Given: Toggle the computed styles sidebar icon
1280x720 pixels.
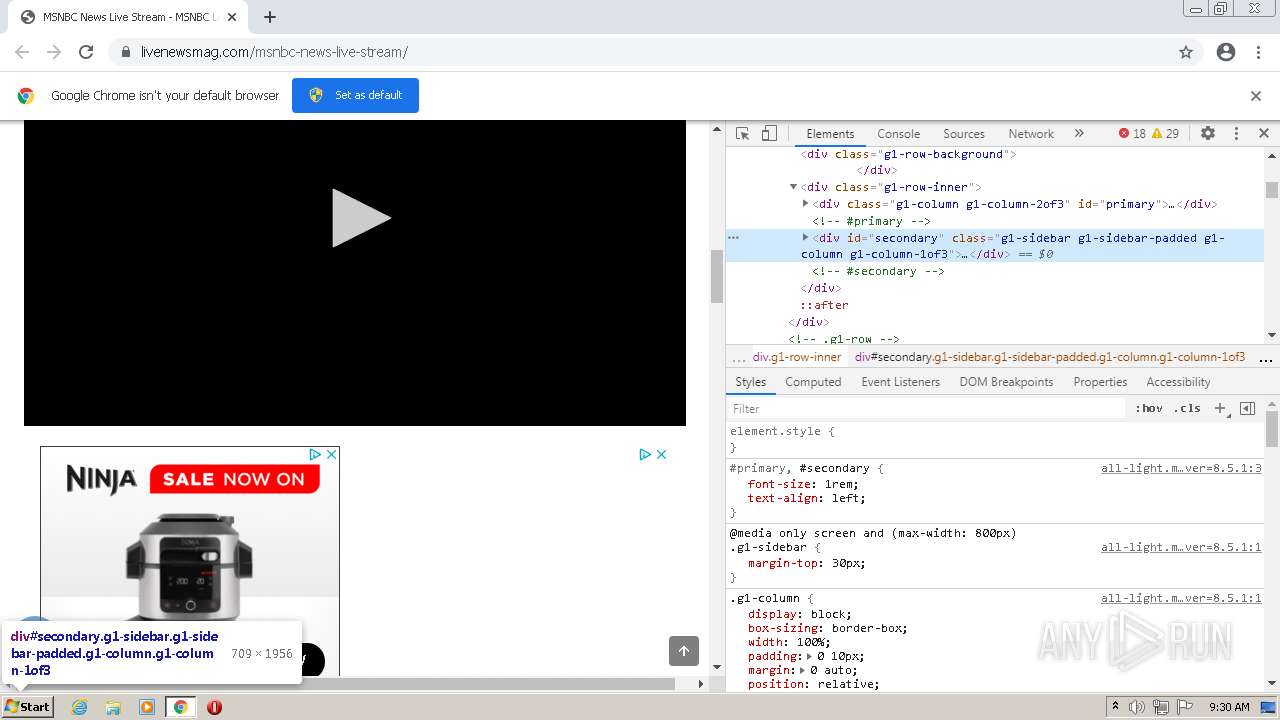Looking at the screenshot, I should tap(1247, 408).
